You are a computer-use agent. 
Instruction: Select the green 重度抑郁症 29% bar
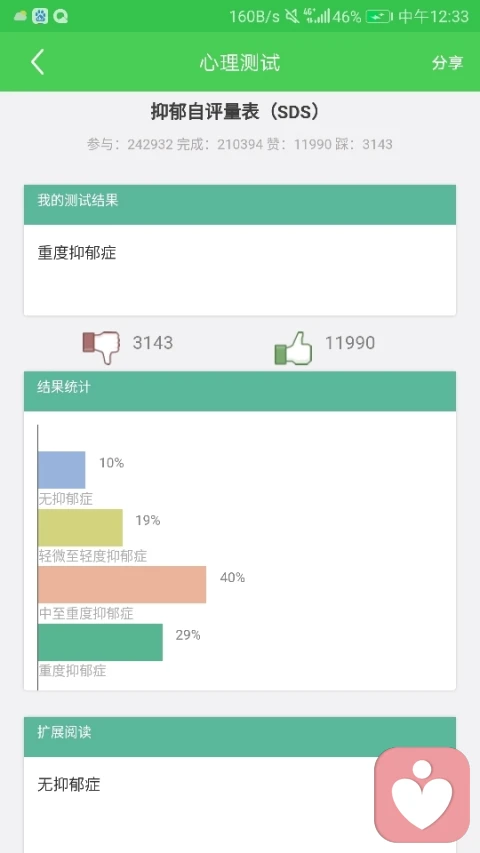(100, 642)
